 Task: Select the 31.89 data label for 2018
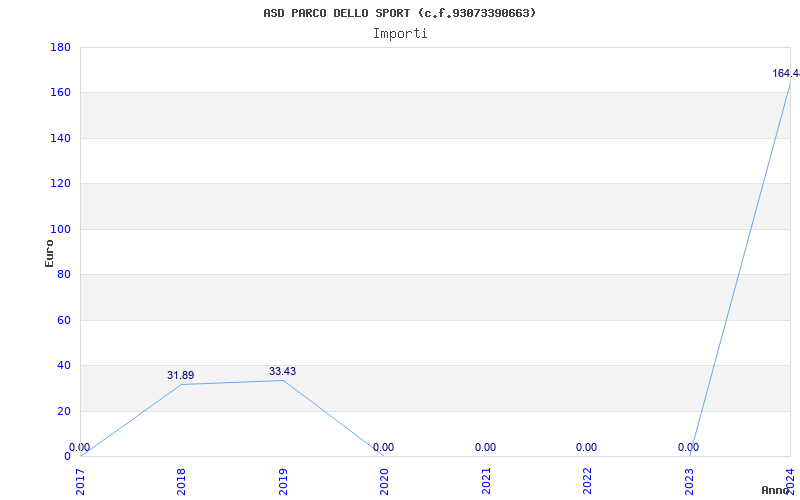pos(181,376)
